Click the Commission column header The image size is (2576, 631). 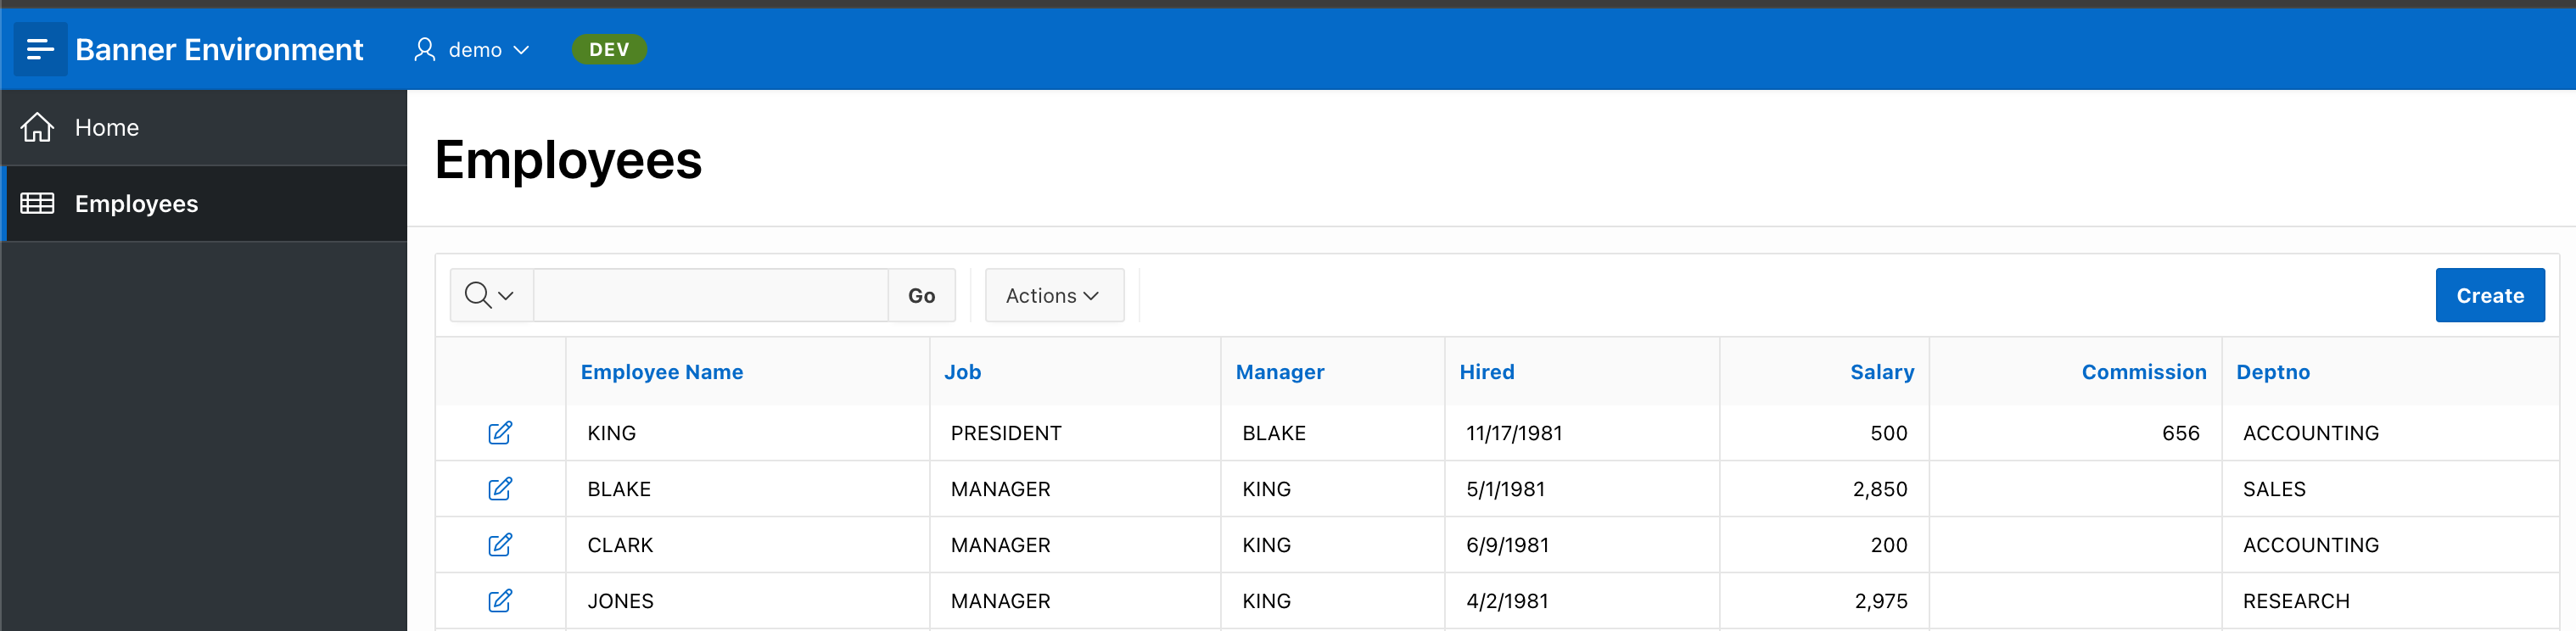2144,372
